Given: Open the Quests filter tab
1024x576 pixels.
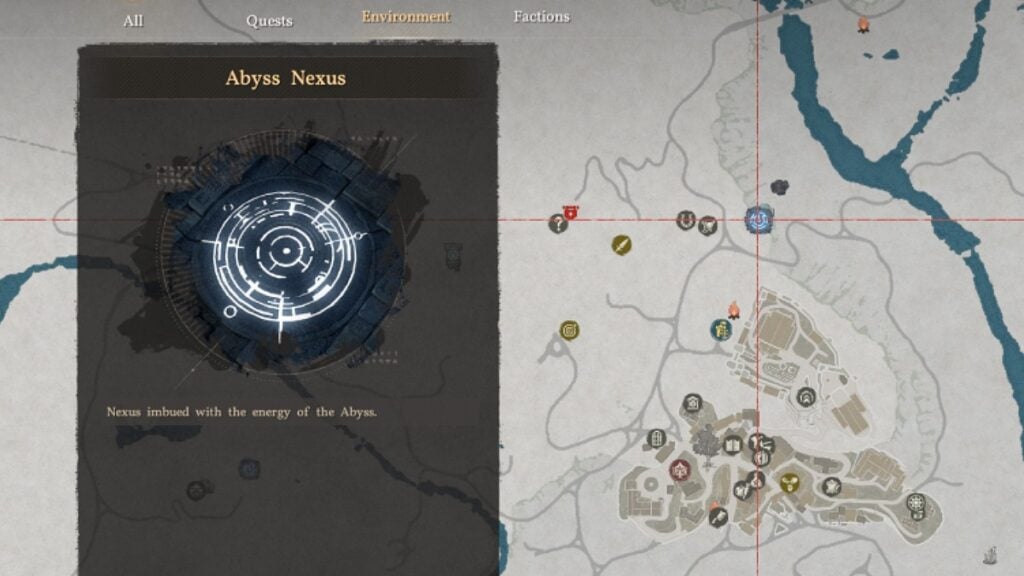Looking at the screenshot, I should (x=269, y=21).
